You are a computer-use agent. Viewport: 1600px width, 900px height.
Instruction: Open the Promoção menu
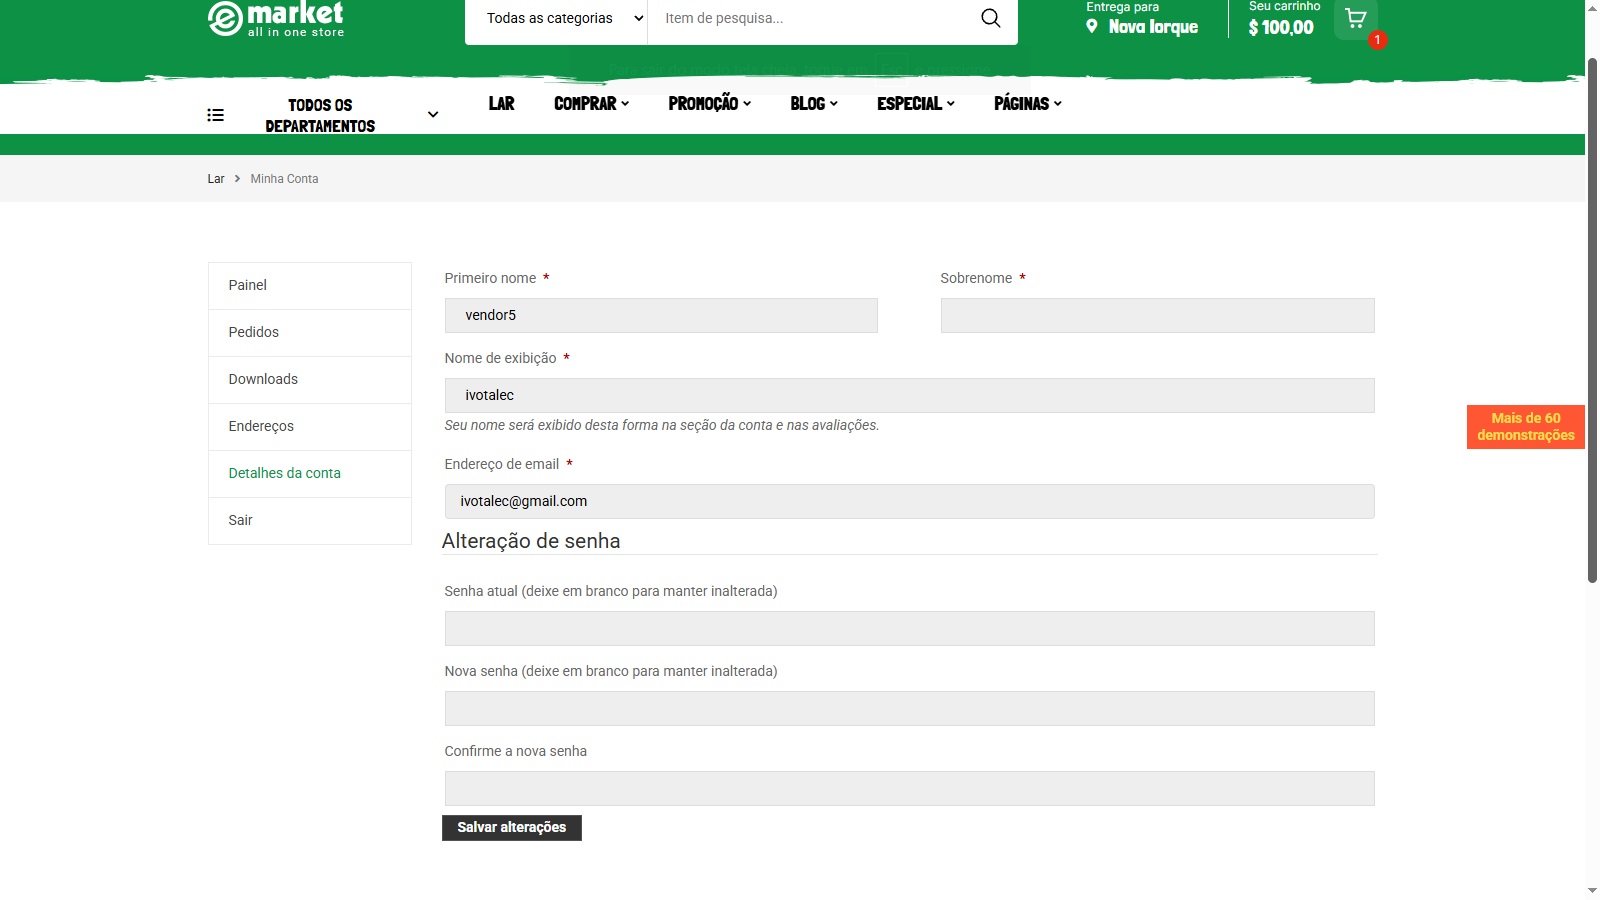point(709,104)
